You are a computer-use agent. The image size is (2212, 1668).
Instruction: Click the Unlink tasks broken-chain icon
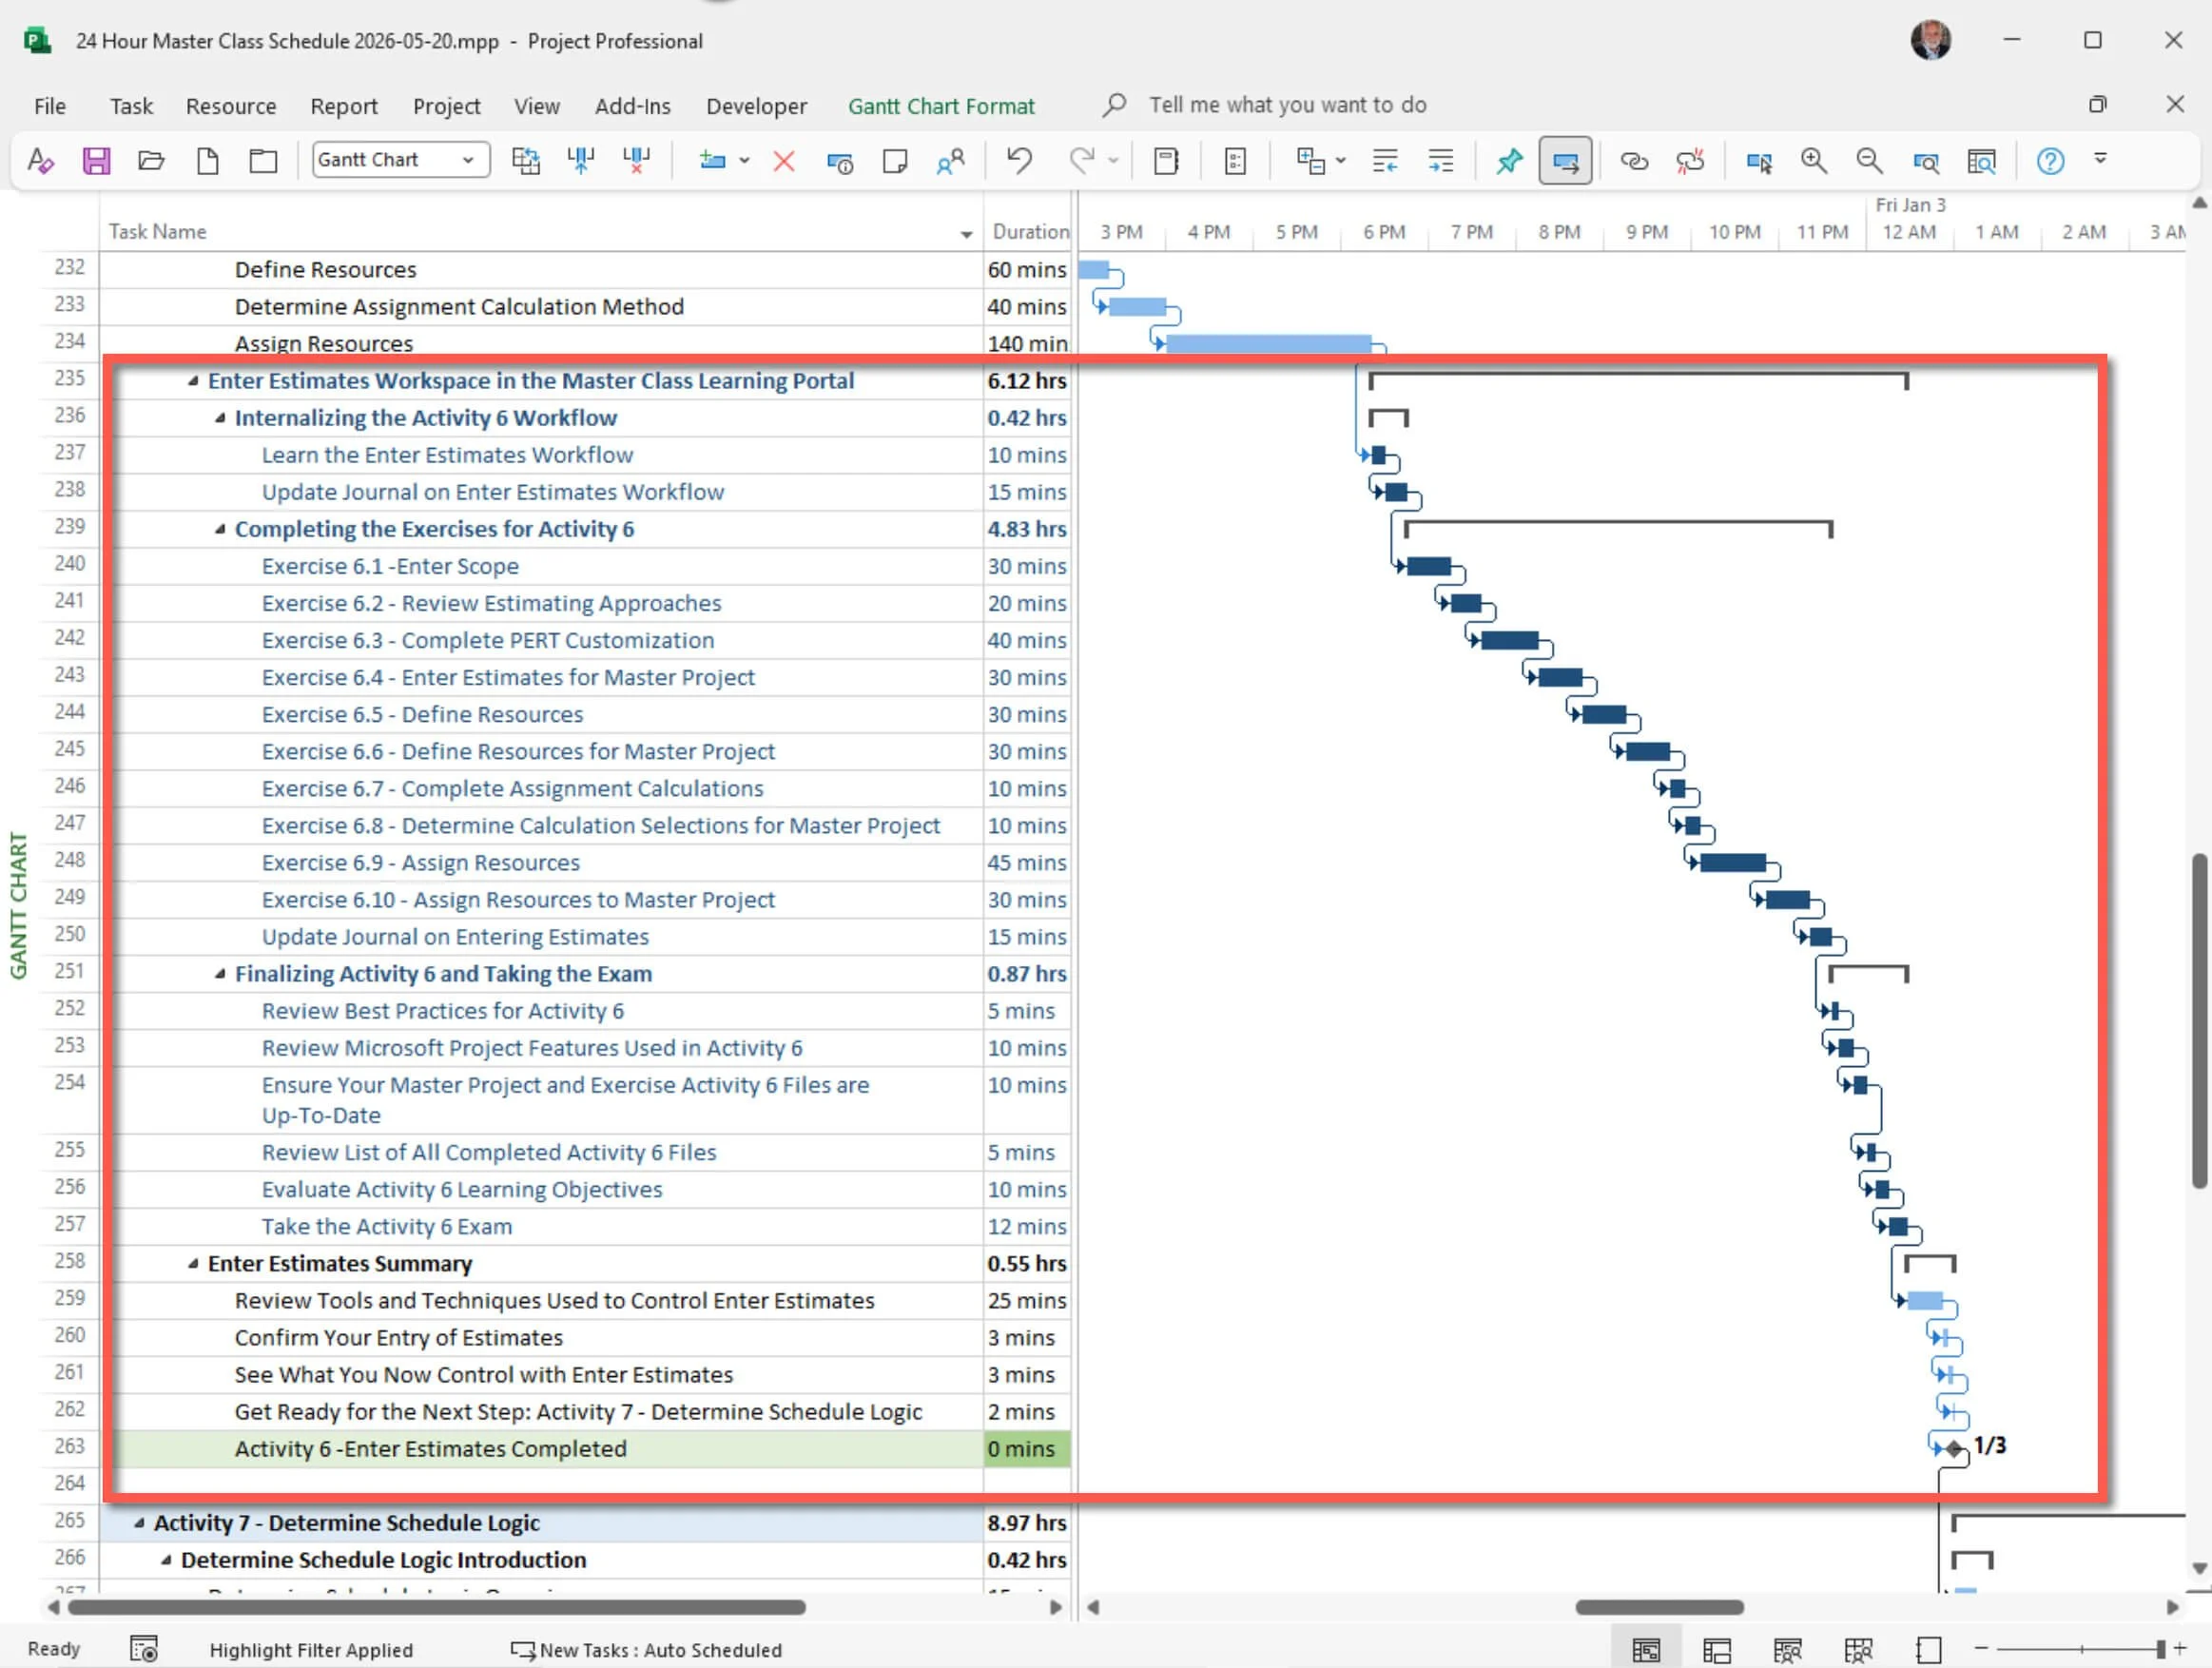pyautogui.click(x=1690, y=161)
